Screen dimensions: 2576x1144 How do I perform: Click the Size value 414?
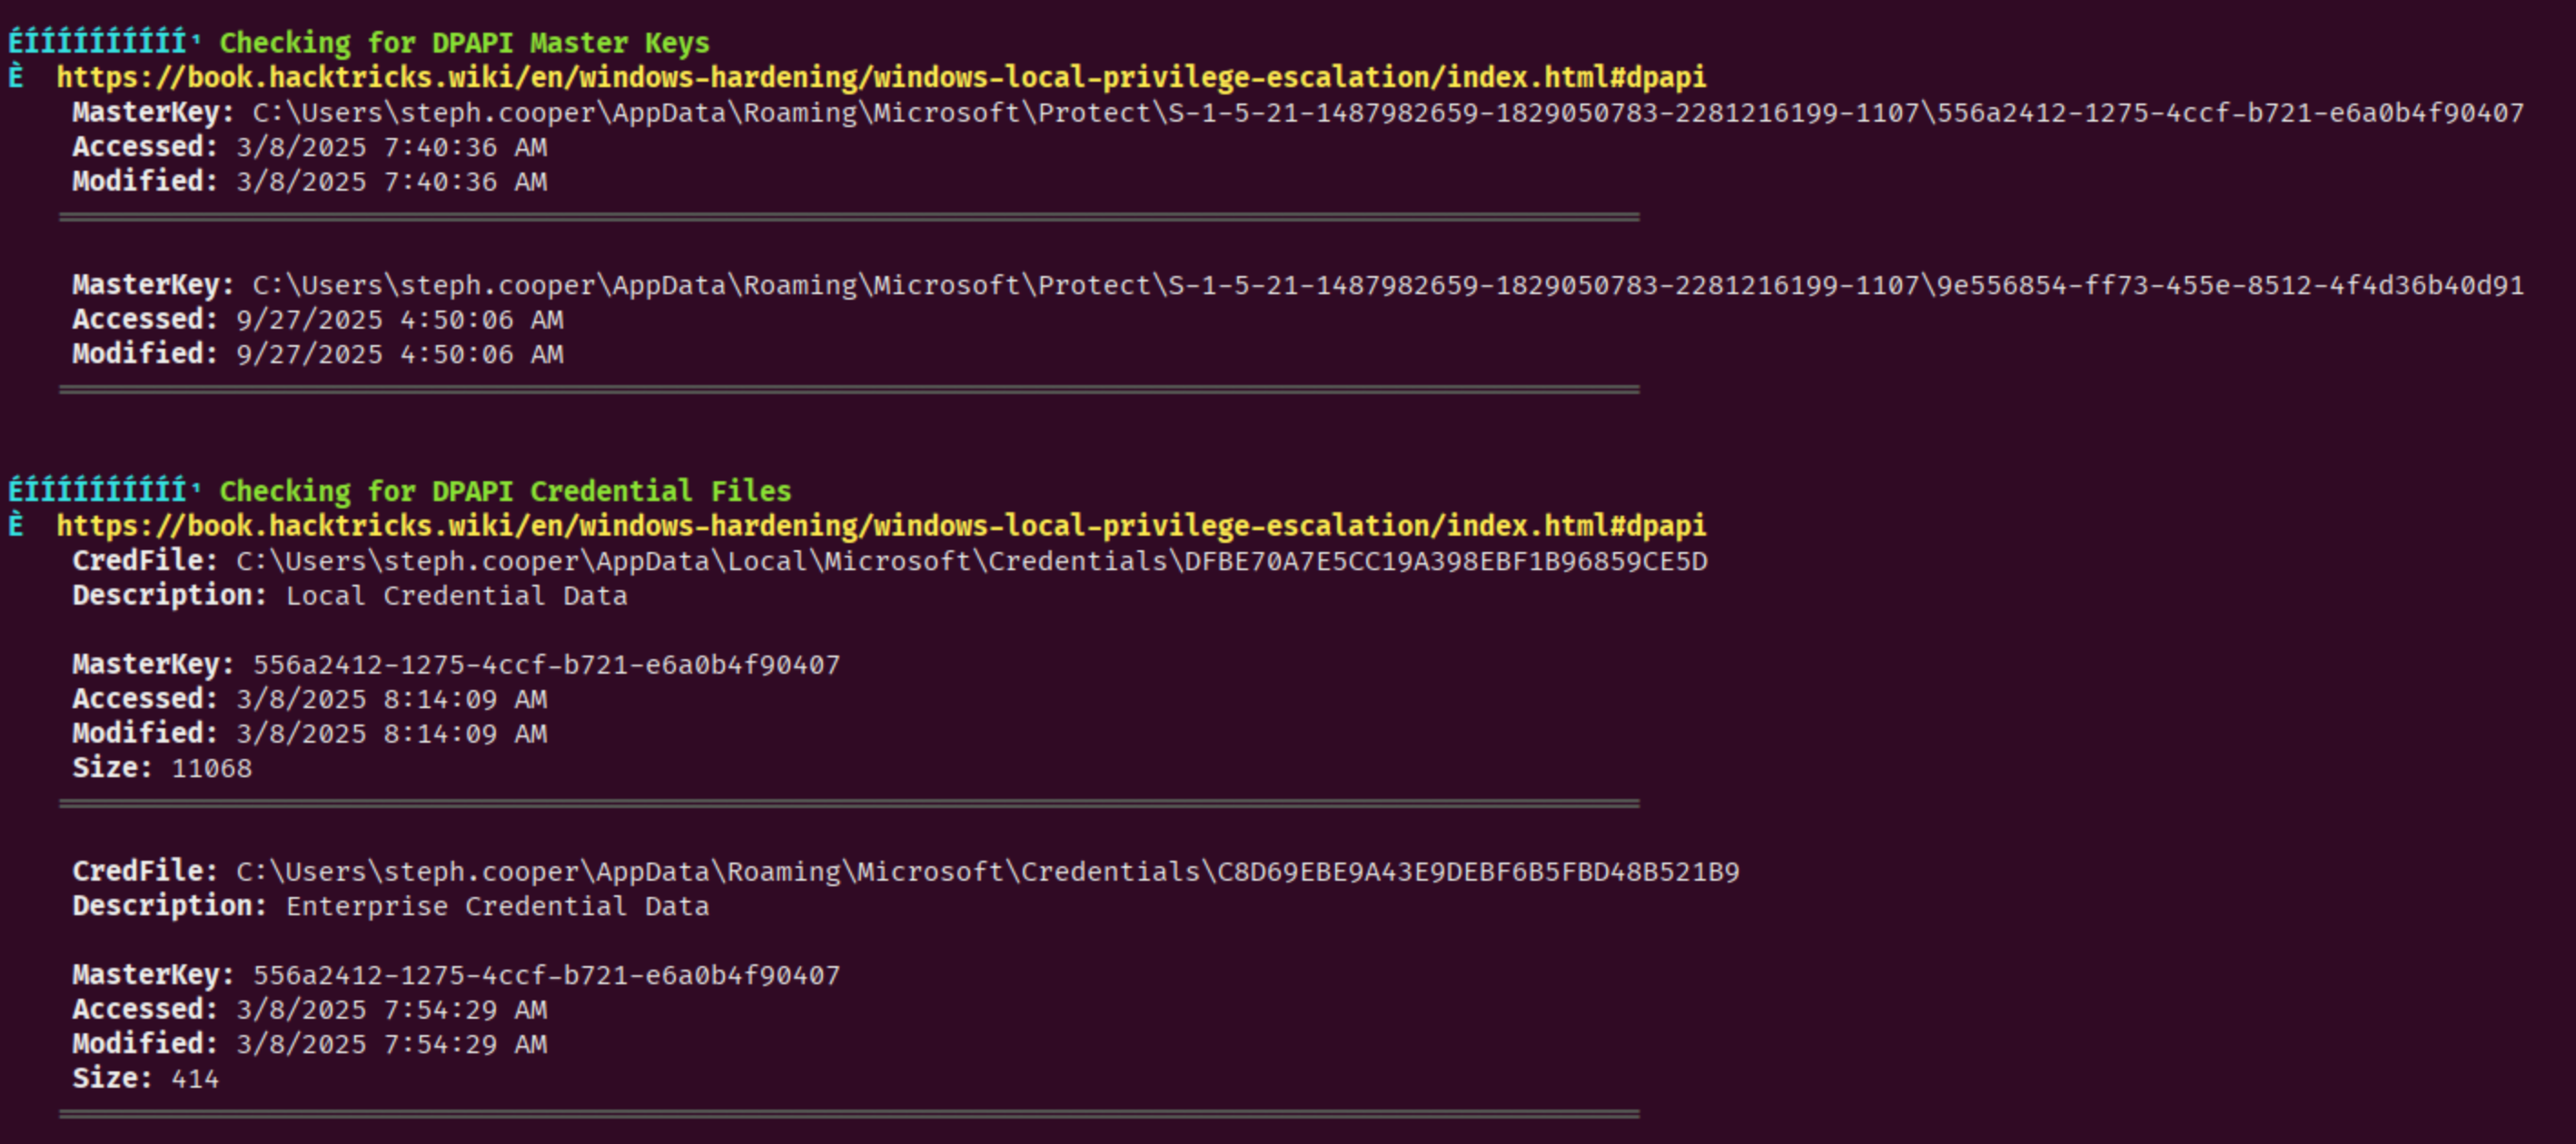[x=195, y=1078]
